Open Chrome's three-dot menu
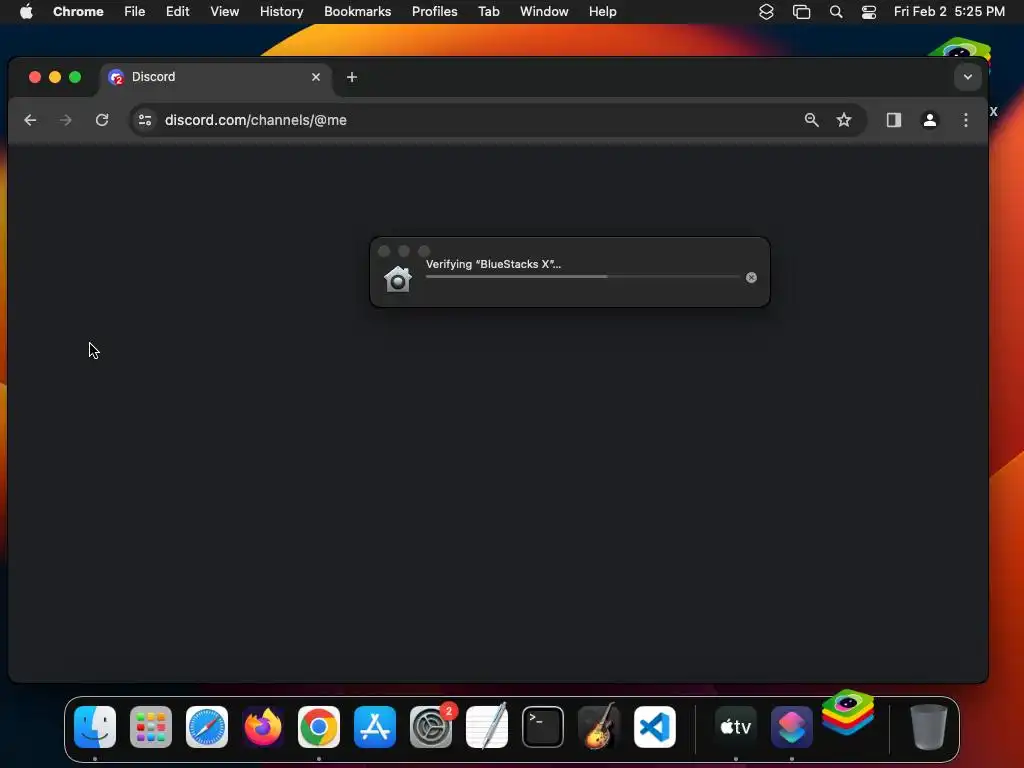 point(965,120)
